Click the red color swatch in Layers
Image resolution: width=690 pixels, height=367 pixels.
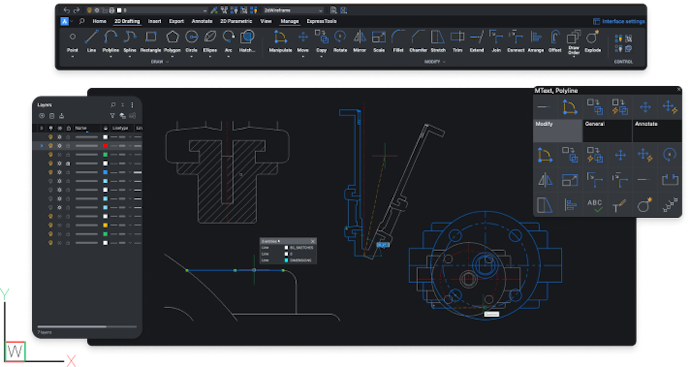click(x=105, y=146)
